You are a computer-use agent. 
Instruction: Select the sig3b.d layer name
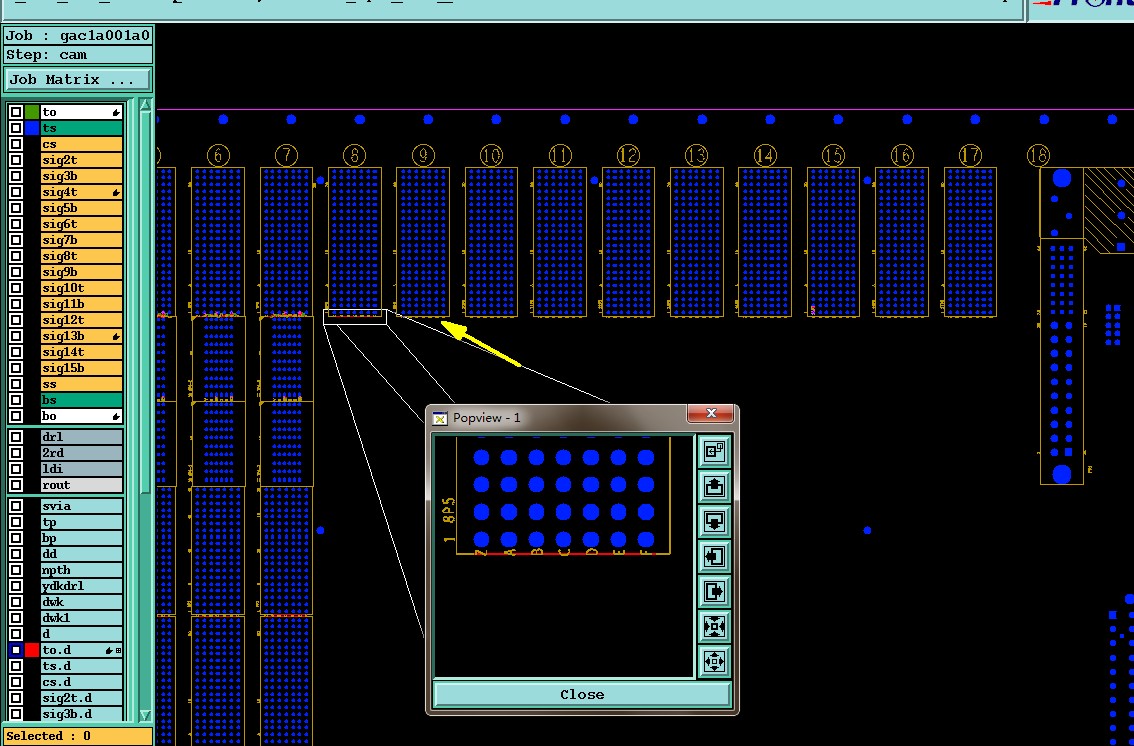point(81,714)
